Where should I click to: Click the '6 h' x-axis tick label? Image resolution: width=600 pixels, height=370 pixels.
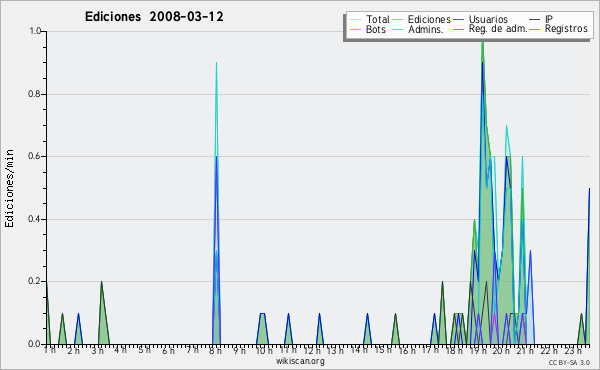click(x=168, y=351)
